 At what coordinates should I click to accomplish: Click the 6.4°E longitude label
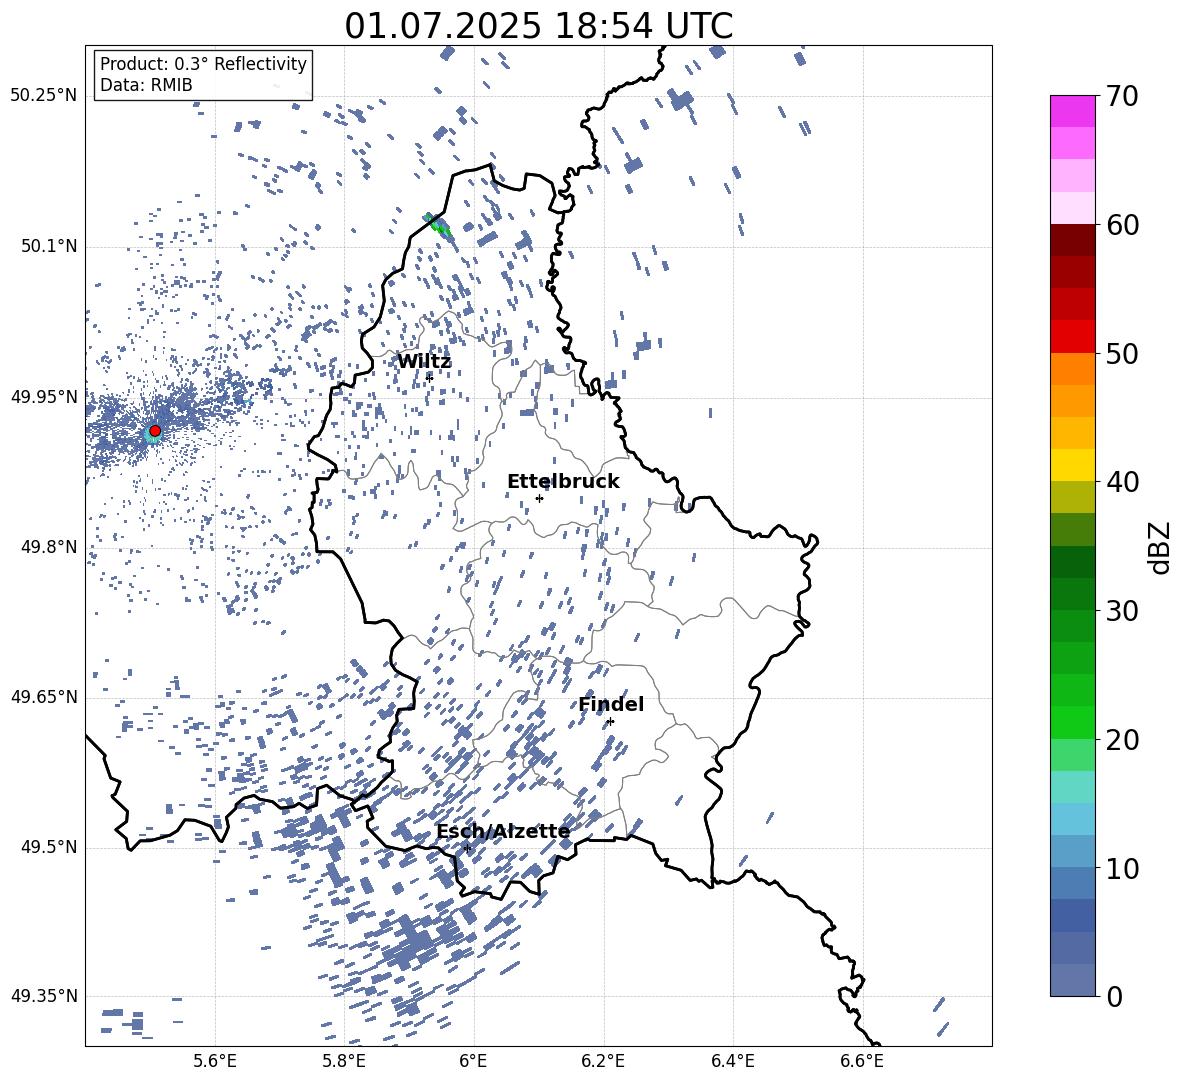pos(732,1061)
